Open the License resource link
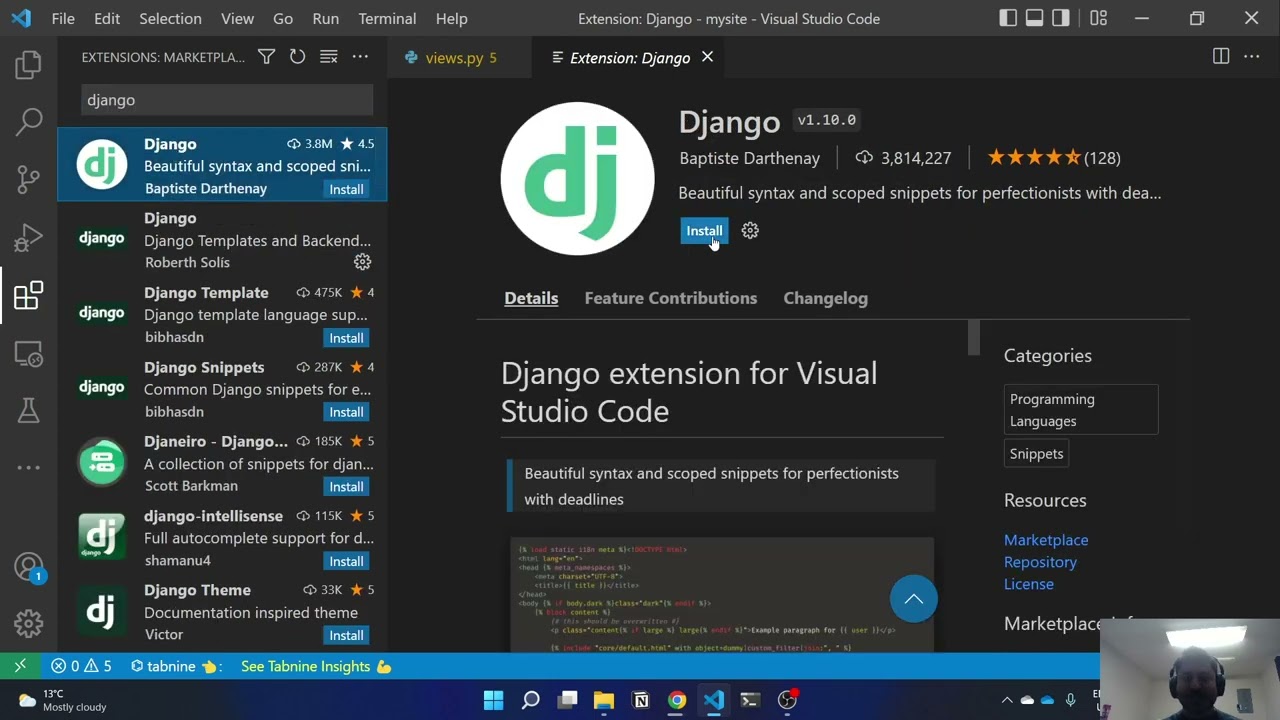The height and width of the screenshot is (720, 1280). pyautogui.click(x=1029, y=584)
